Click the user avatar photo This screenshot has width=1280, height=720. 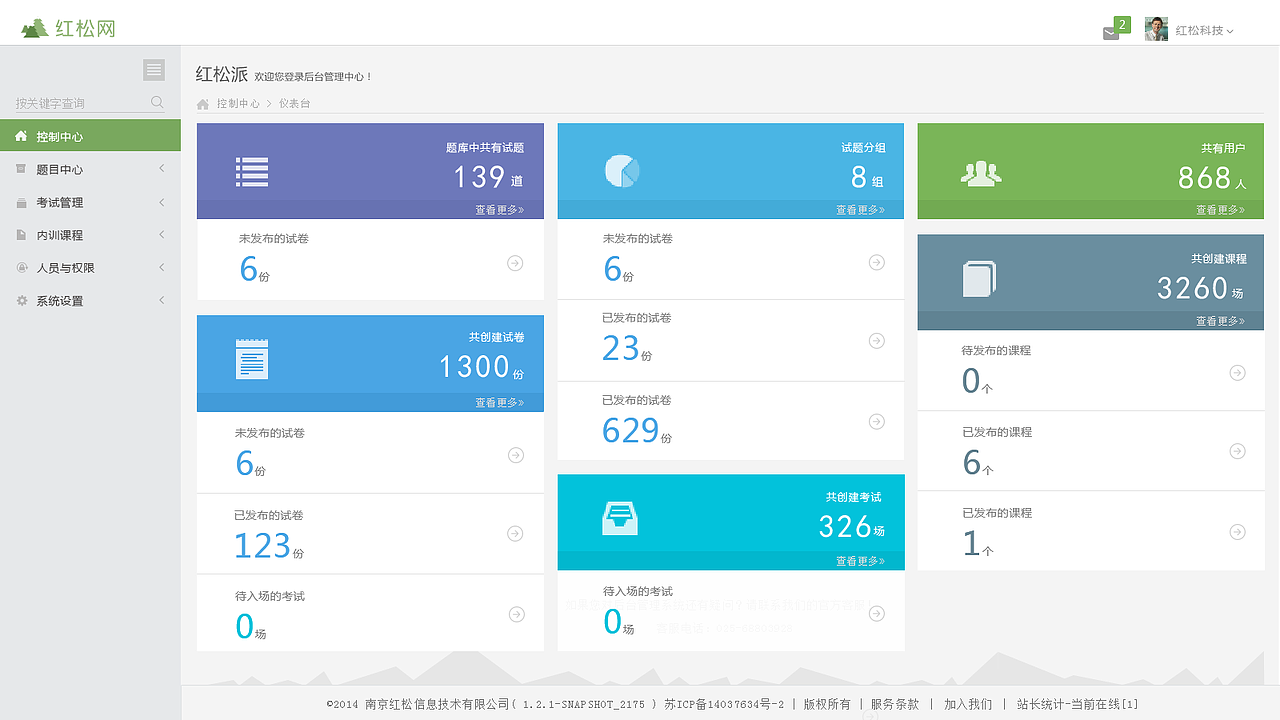[1156, 29]
